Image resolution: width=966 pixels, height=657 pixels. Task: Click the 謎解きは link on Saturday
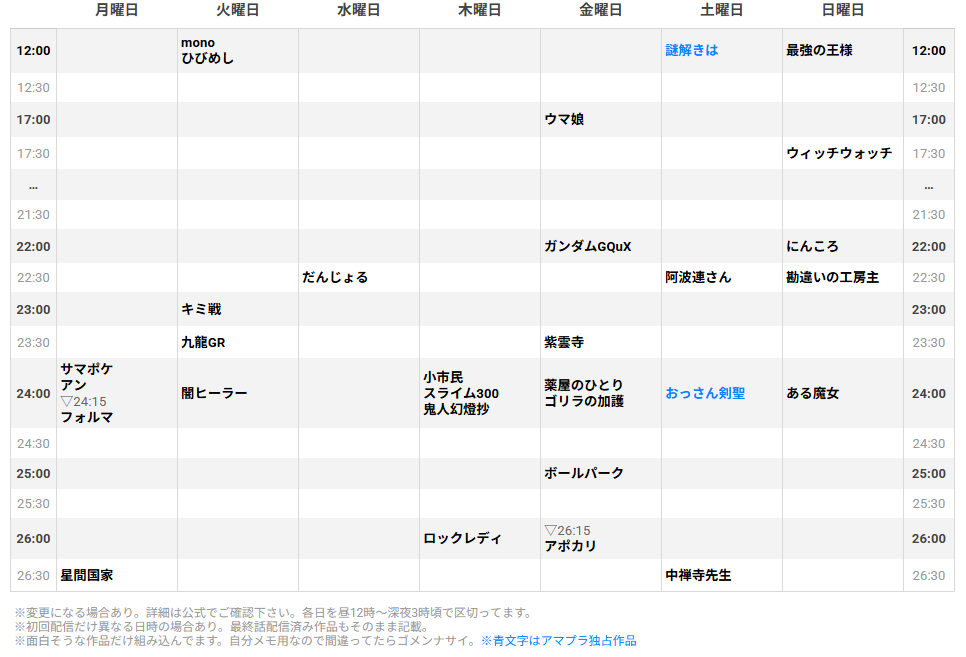point(691,51)
